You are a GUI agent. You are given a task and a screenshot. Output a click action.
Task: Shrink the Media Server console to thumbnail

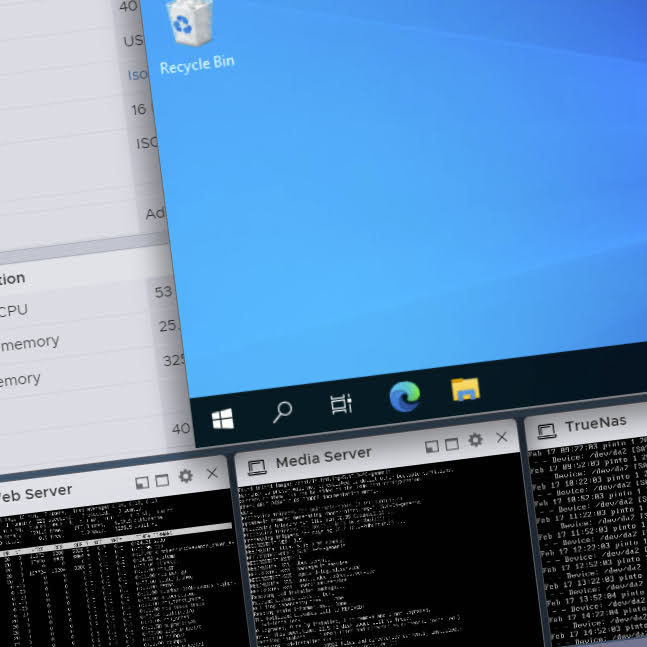432,446
